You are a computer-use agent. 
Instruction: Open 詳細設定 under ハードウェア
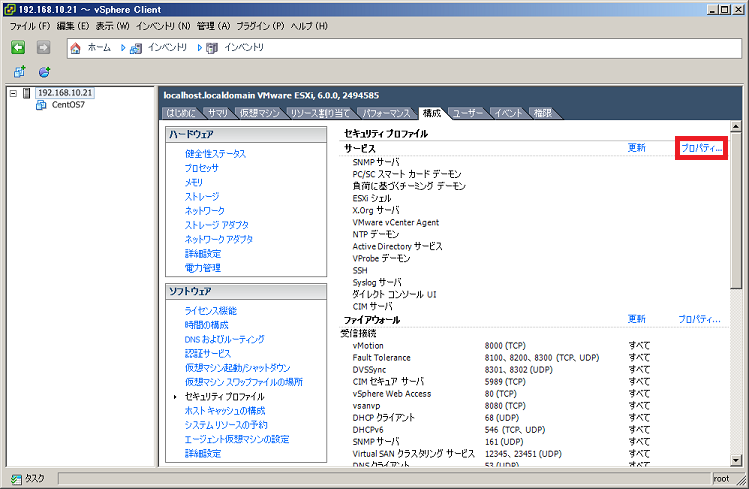(203, 254)
